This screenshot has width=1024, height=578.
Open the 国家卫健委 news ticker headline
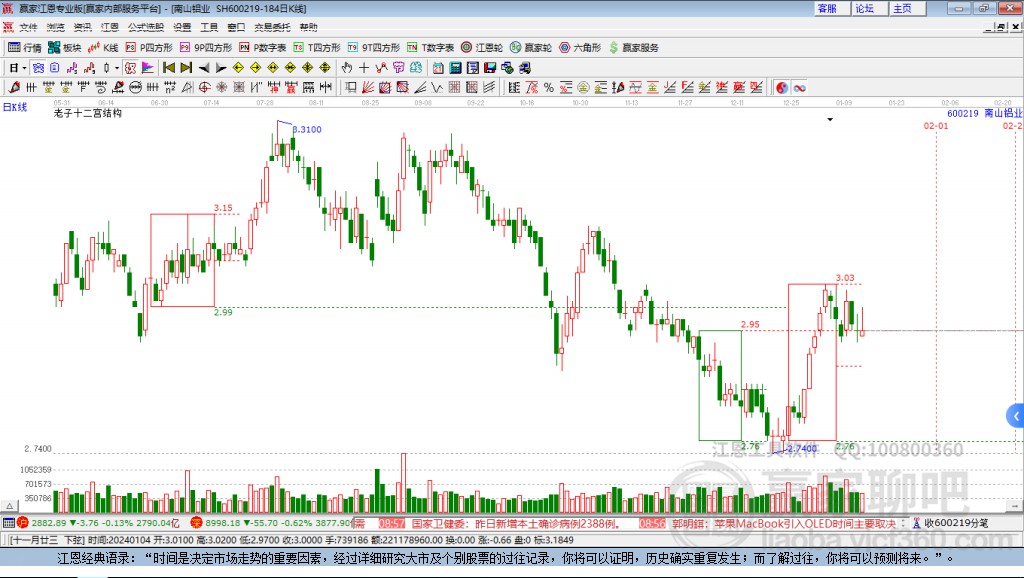click(516, 523)
